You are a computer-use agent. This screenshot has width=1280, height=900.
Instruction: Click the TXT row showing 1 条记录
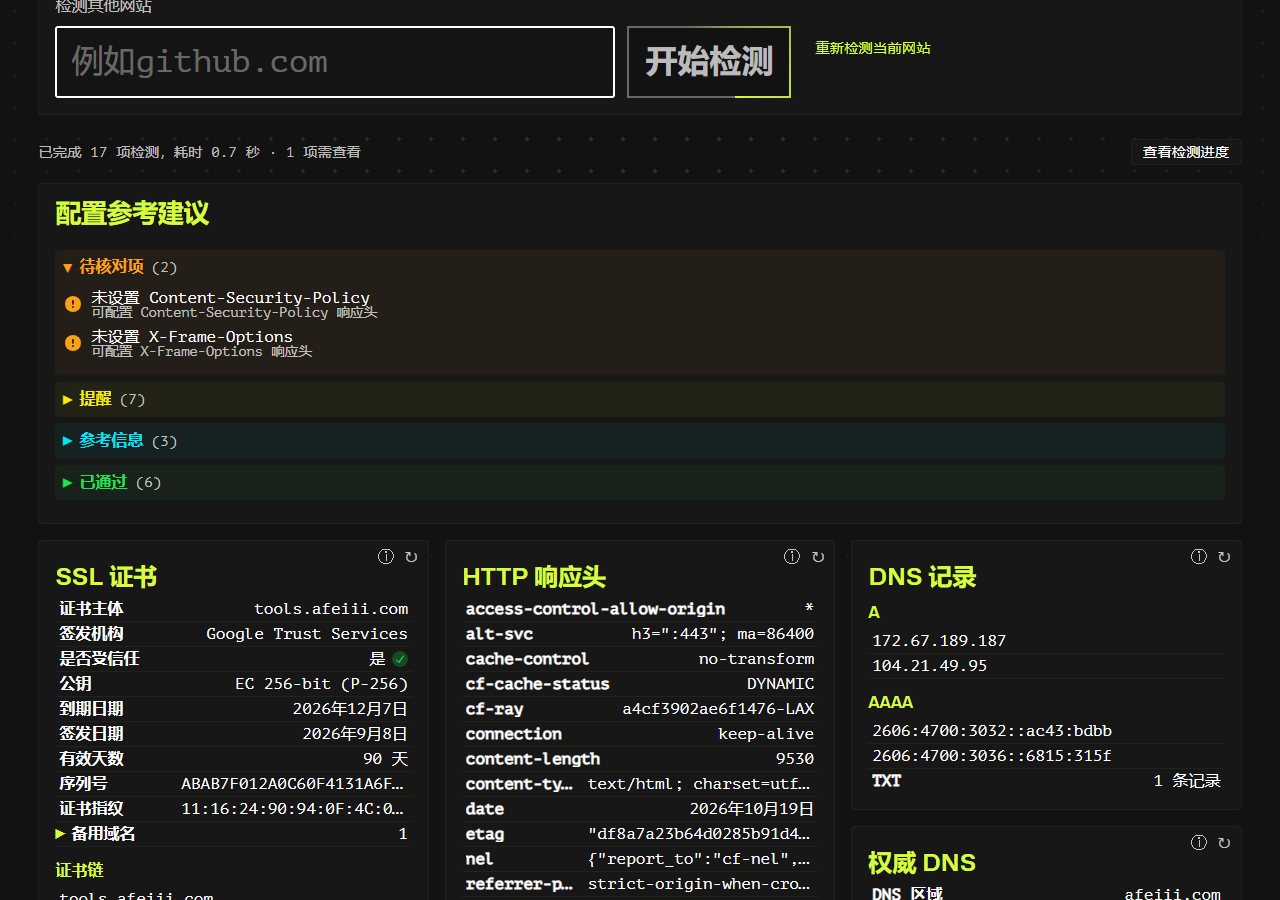[x=1046, y=781]
